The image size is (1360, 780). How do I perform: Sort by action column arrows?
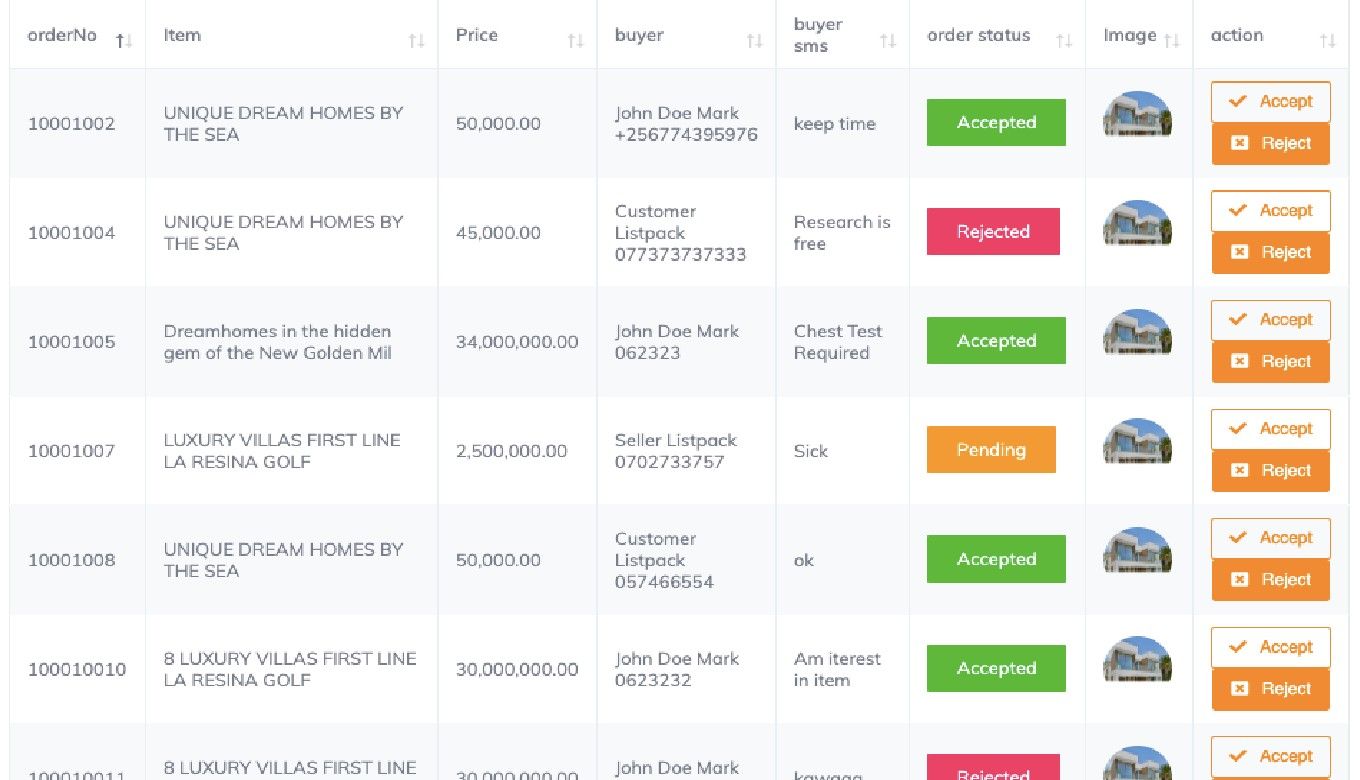click(x=1327, y=41)
